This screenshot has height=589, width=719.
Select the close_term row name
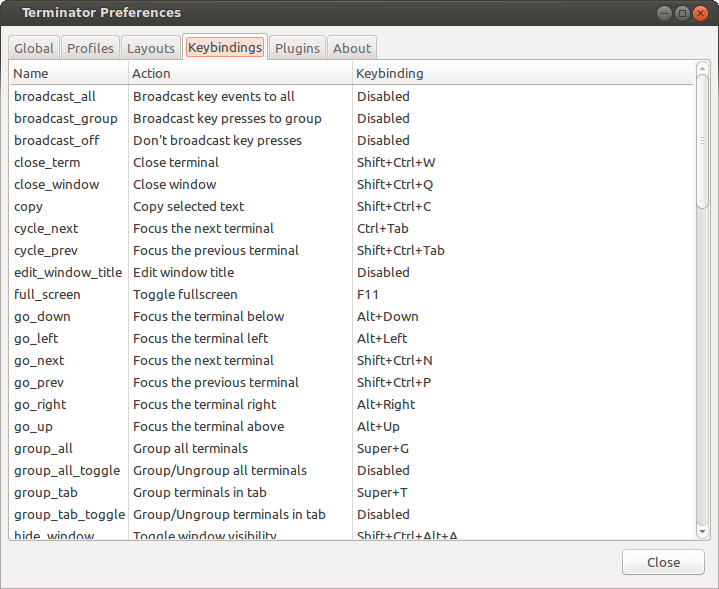pos(47,162)
